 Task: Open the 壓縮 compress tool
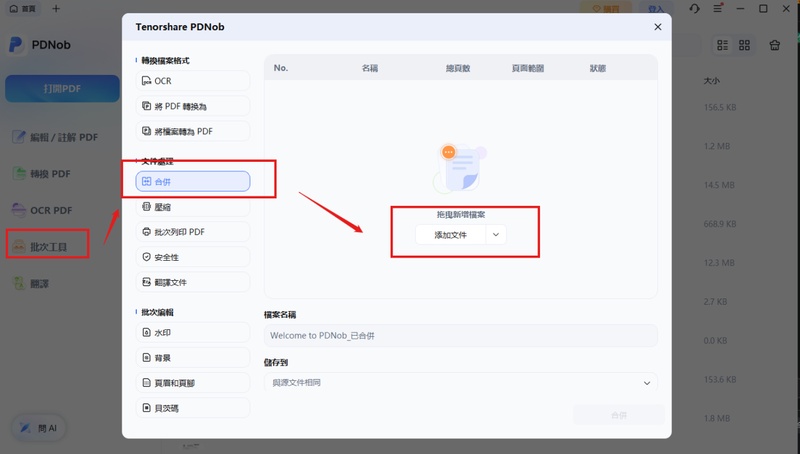pos(193,207)
